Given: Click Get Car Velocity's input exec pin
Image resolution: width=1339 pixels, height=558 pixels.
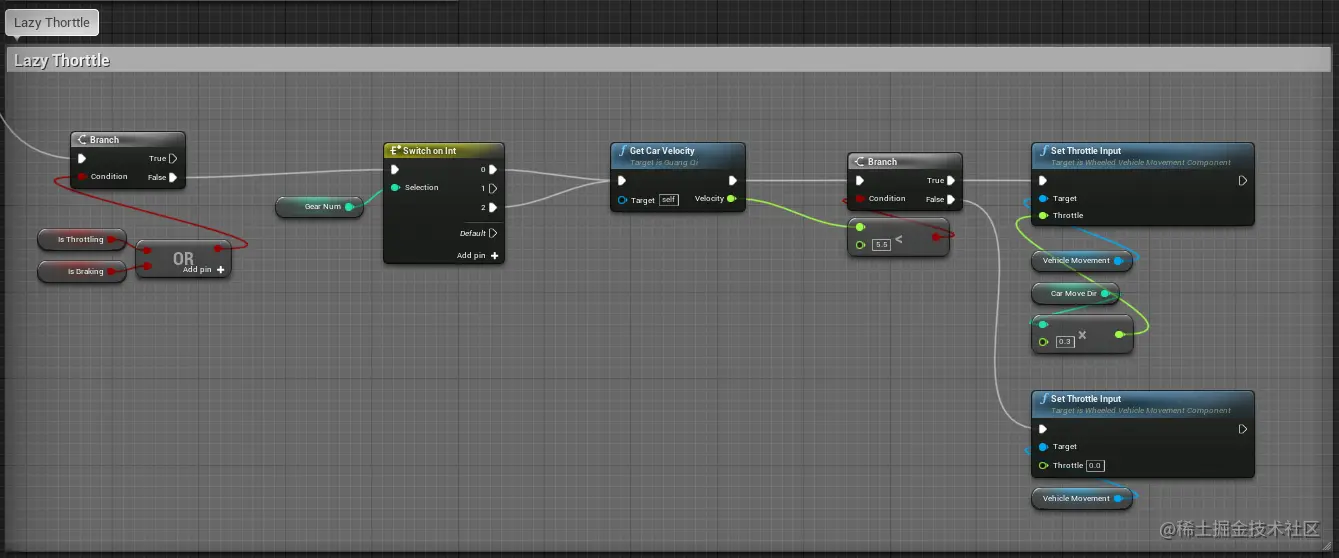Looking at the screenshot, I should click(622, 181).
